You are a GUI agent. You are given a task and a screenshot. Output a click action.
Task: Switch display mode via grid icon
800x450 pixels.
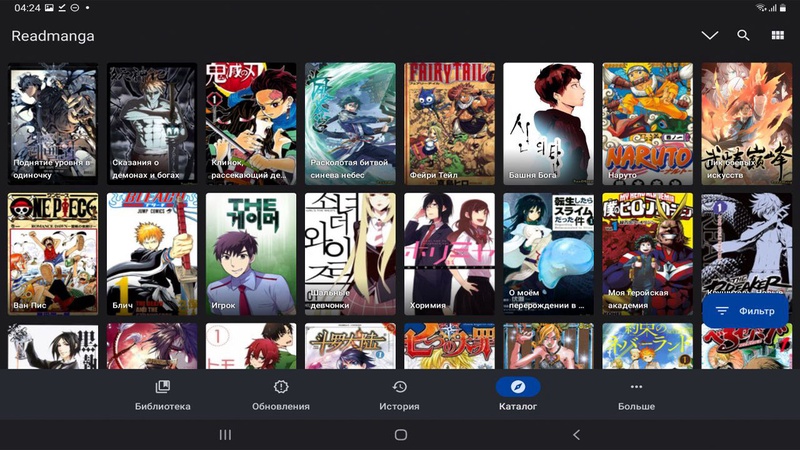[777, 35]
